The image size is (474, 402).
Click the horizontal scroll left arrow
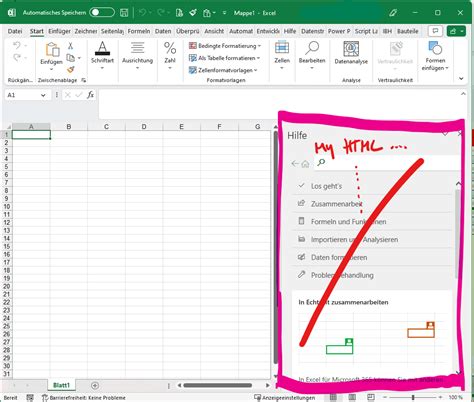(x=179, y=385)
